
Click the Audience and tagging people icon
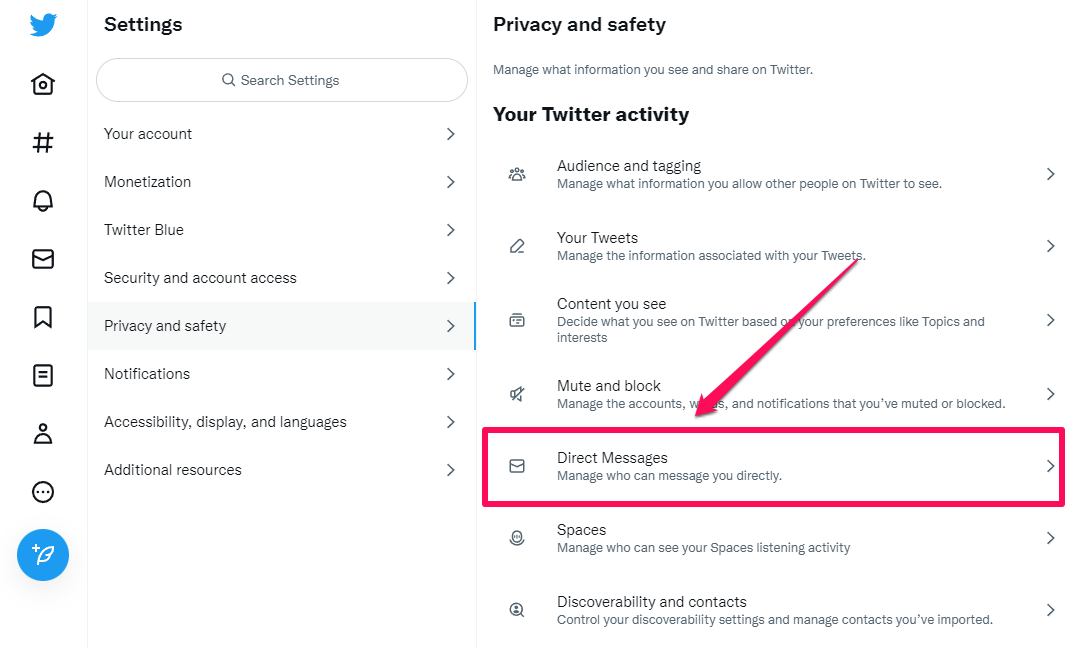click(x=517, y=173)
